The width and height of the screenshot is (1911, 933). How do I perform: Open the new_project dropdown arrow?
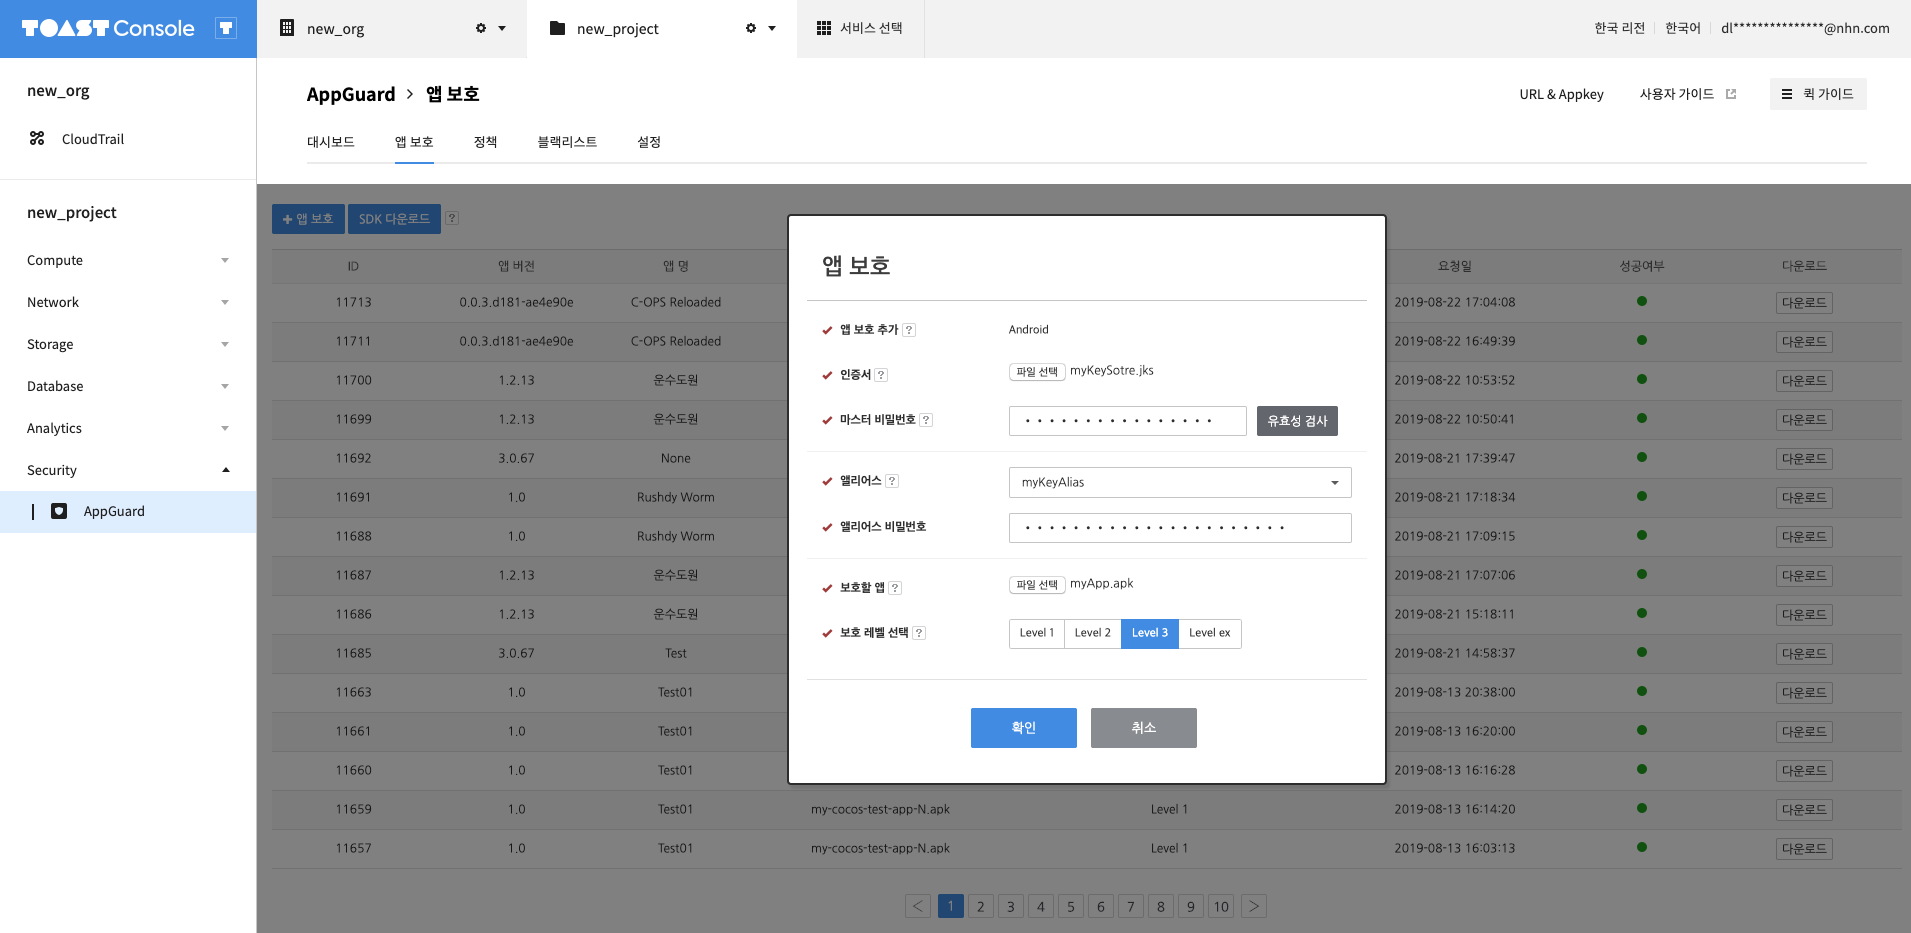[772, 28]
